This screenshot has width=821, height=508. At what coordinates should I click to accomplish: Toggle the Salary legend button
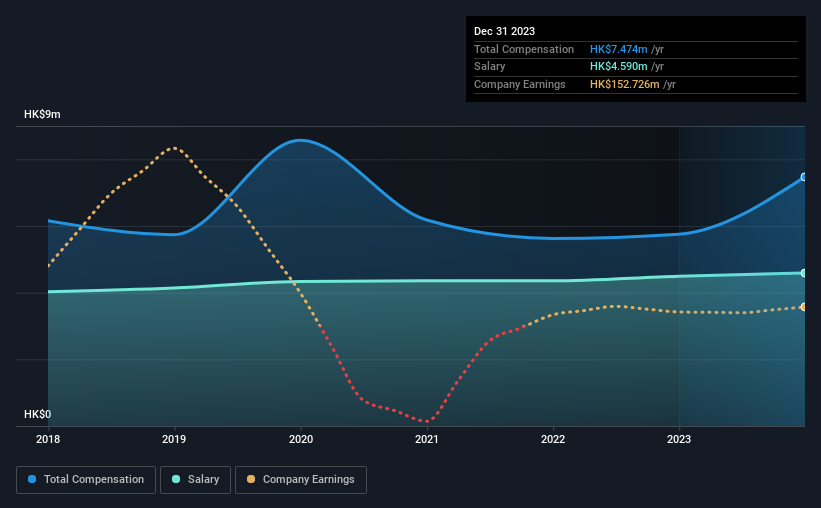[195, 480]
